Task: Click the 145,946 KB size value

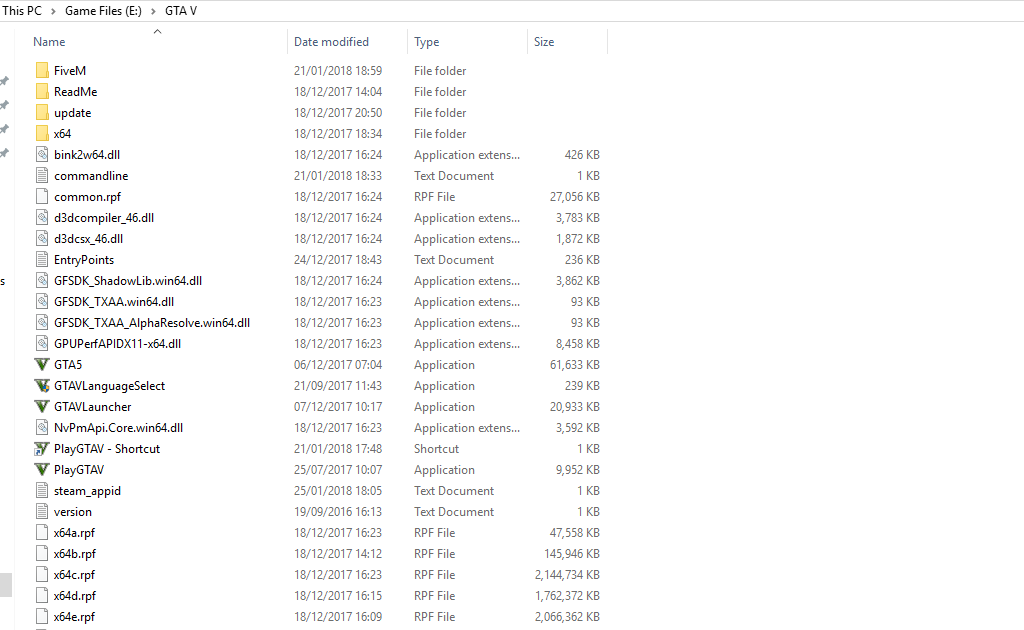Action: coord(572,554)
